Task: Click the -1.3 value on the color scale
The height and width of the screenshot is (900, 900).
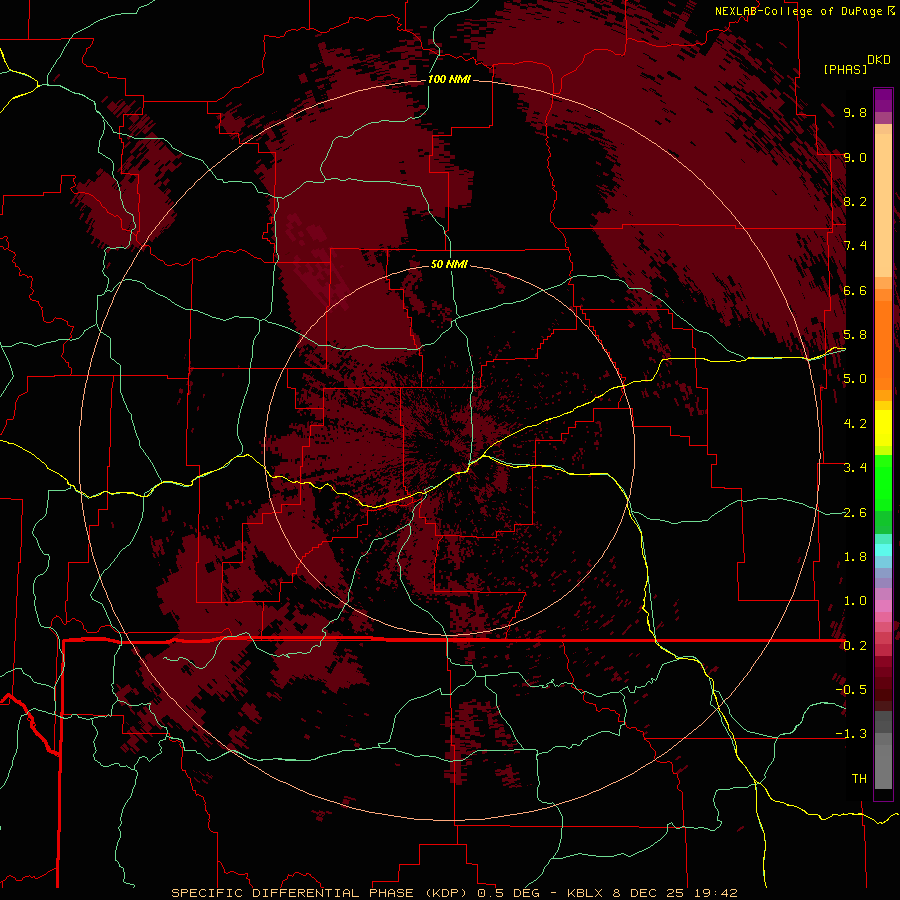Action: [851, 734]
